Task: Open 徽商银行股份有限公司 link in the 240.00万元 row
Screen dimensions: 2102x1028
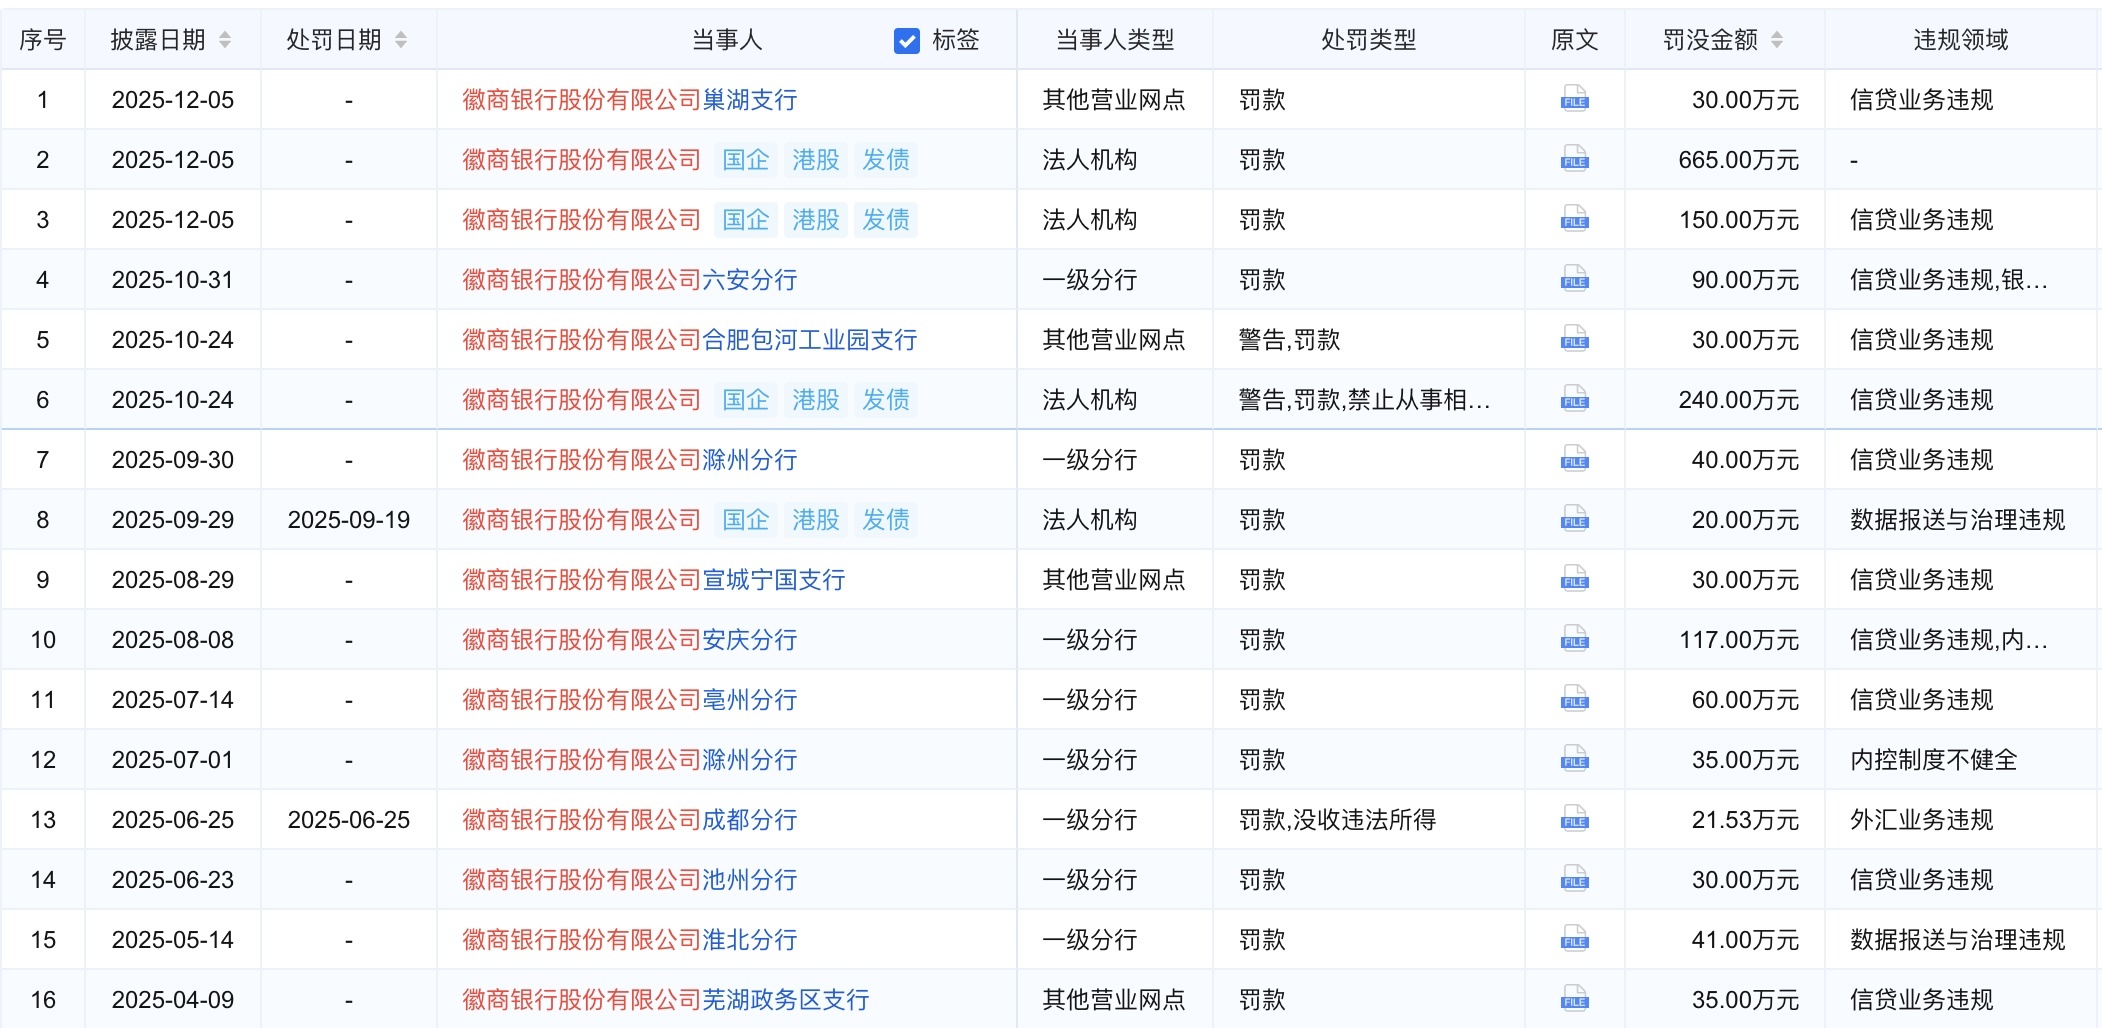Action: pos(582,400)
